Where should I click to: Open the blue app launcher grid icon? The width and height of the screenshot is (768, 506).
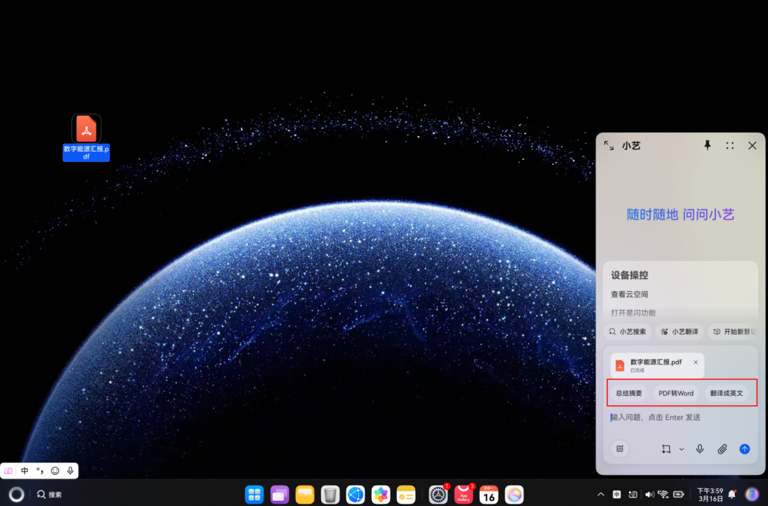pyautogui.click(x=254, y=495)
